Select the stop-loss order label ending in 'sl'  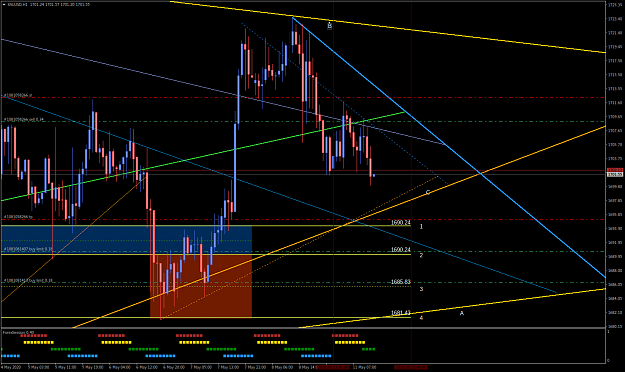click(18, 96)
